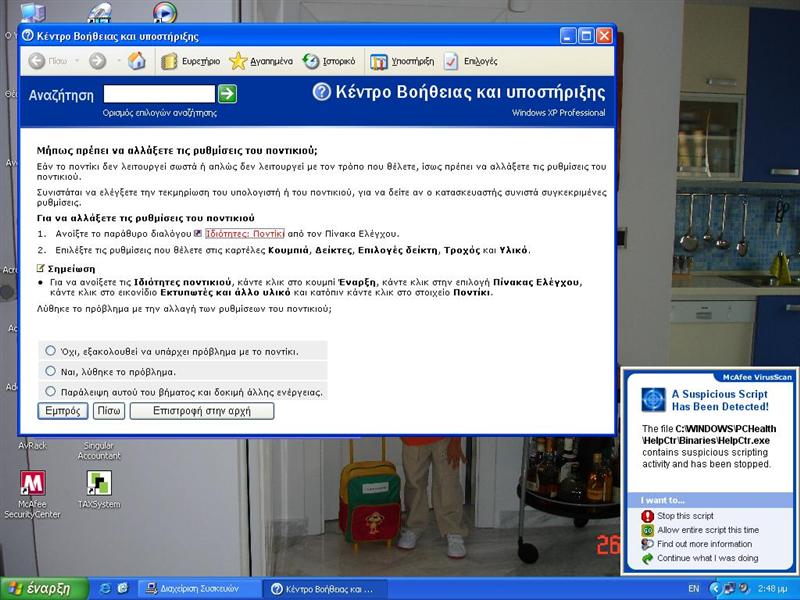Open Υποστήριξη support page
Image resolution: width=800 pixels, height=600 pixels.
[x=402, y=61]
